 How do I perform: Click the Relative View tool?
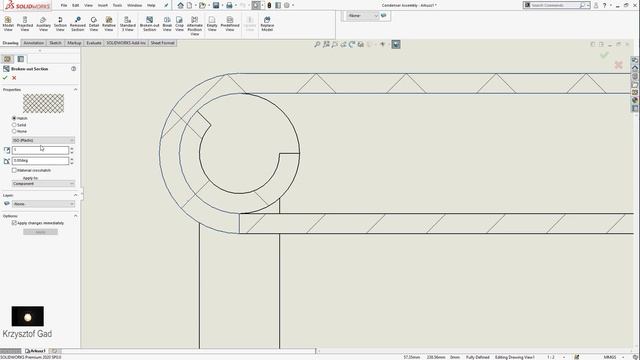tap(109, 24)
